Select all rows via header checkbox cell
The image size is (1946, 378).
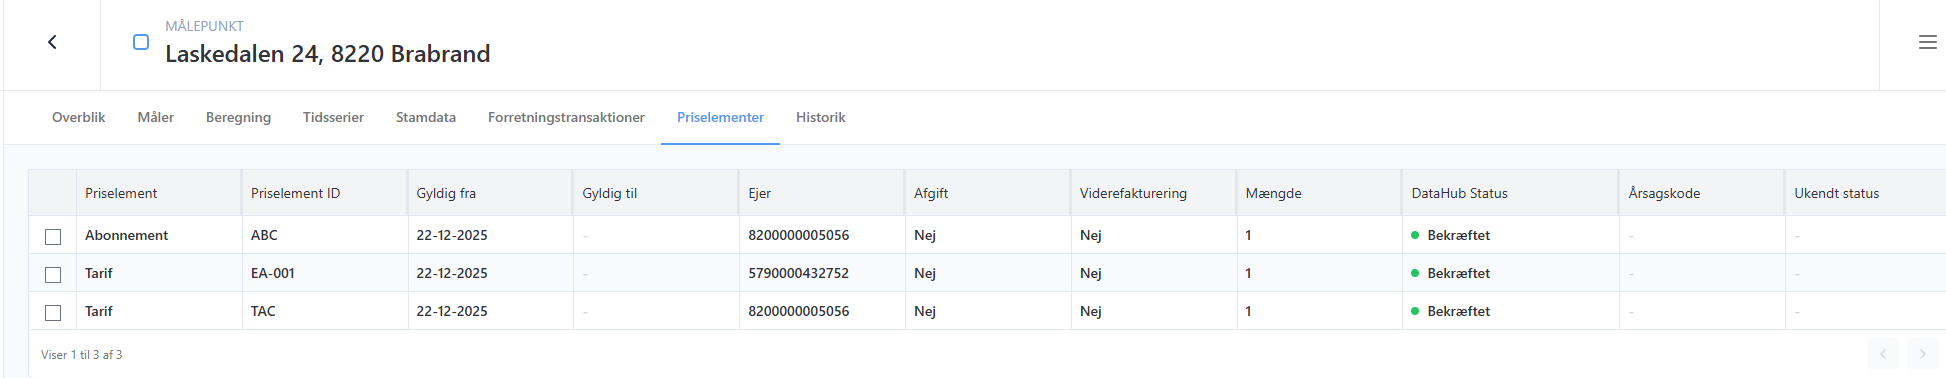click(53, 193)
